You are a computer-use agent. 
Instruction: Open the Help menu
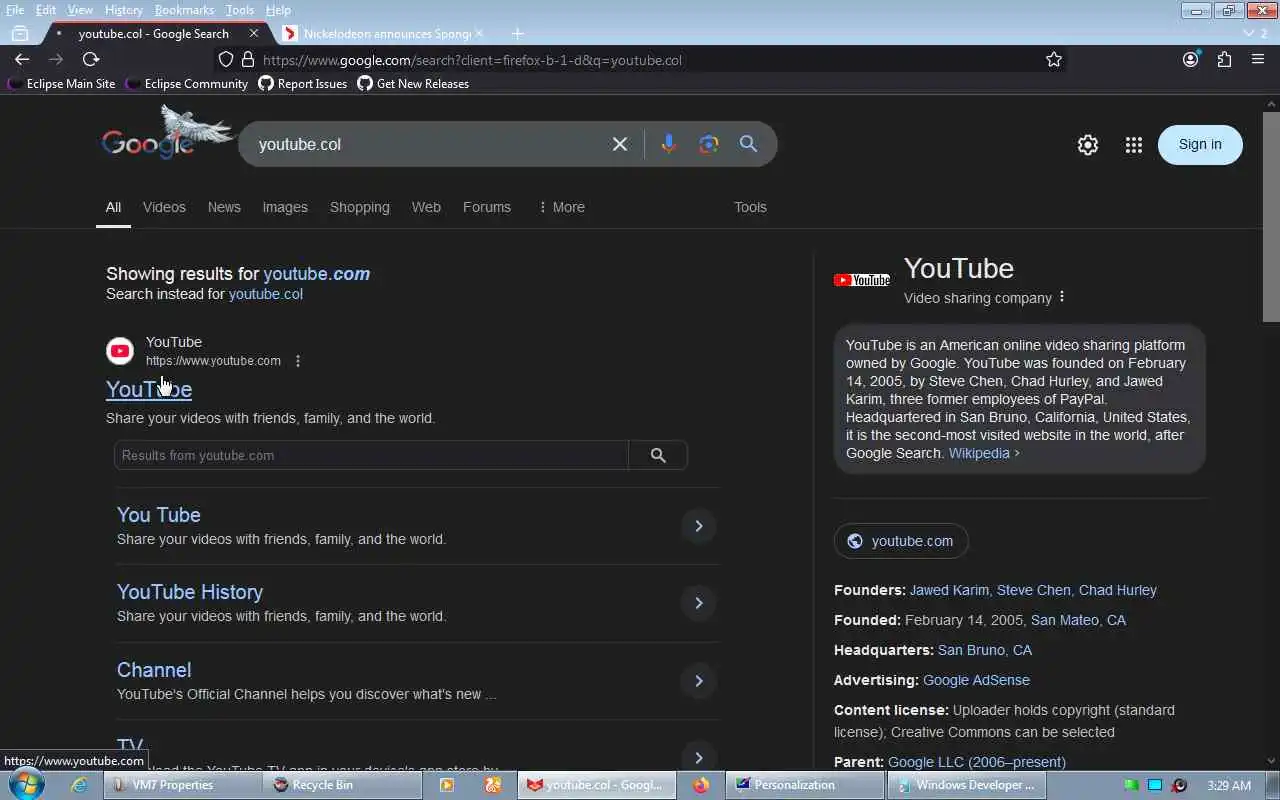click(x=278, y=10)
